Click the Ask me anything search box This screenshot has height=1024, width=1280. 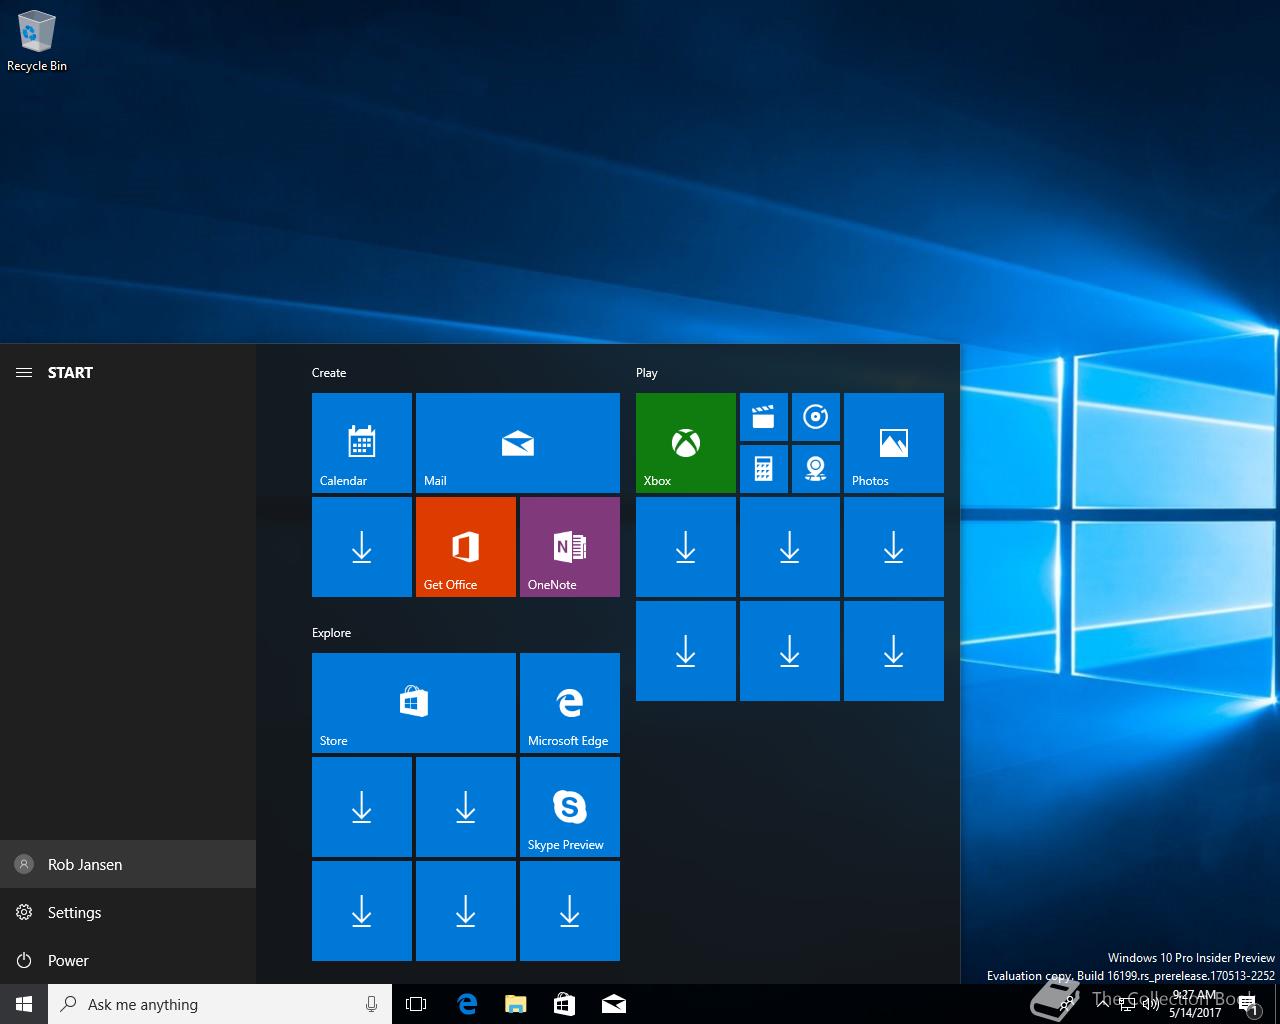tap(220, 1004)
